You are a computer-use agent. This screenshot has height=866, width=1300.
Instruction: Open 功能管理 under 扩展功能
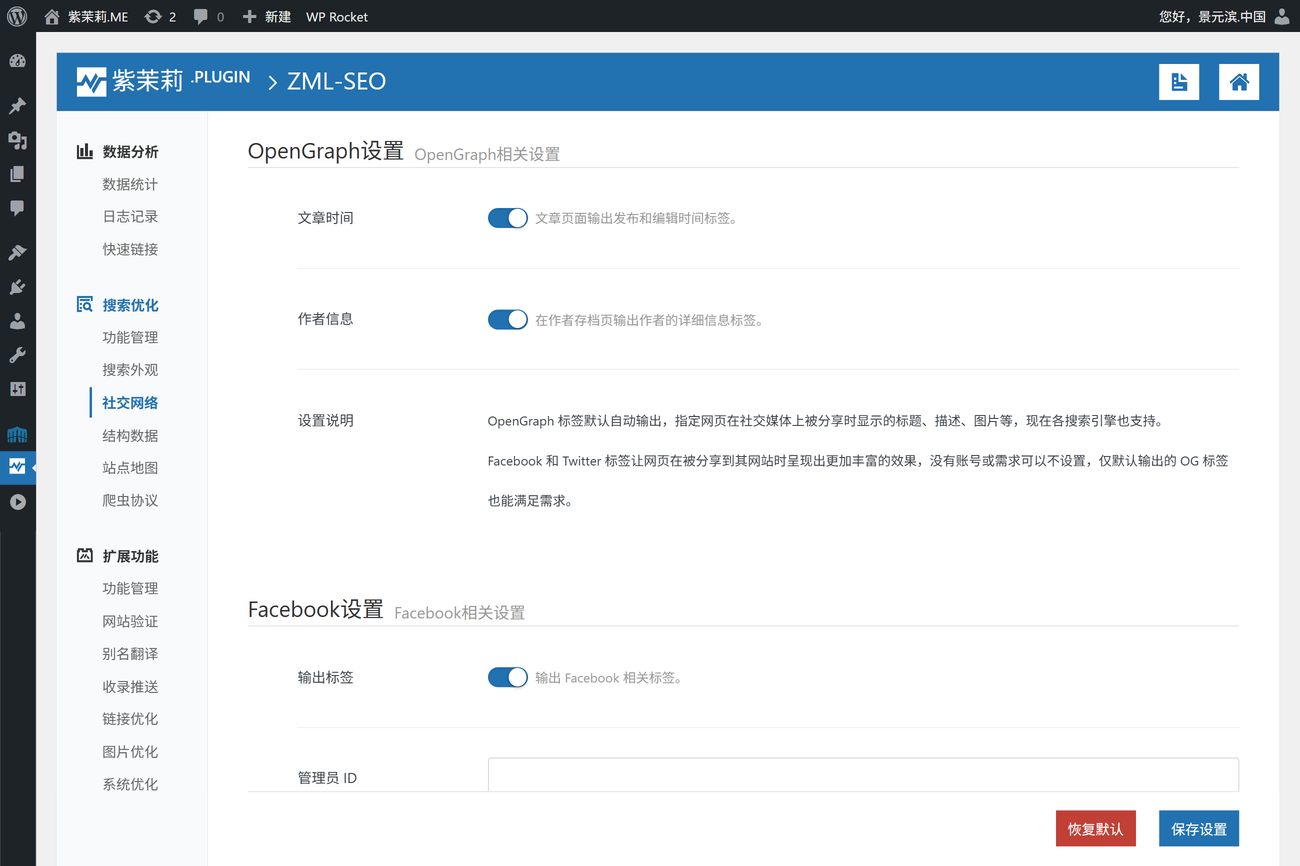130,588
